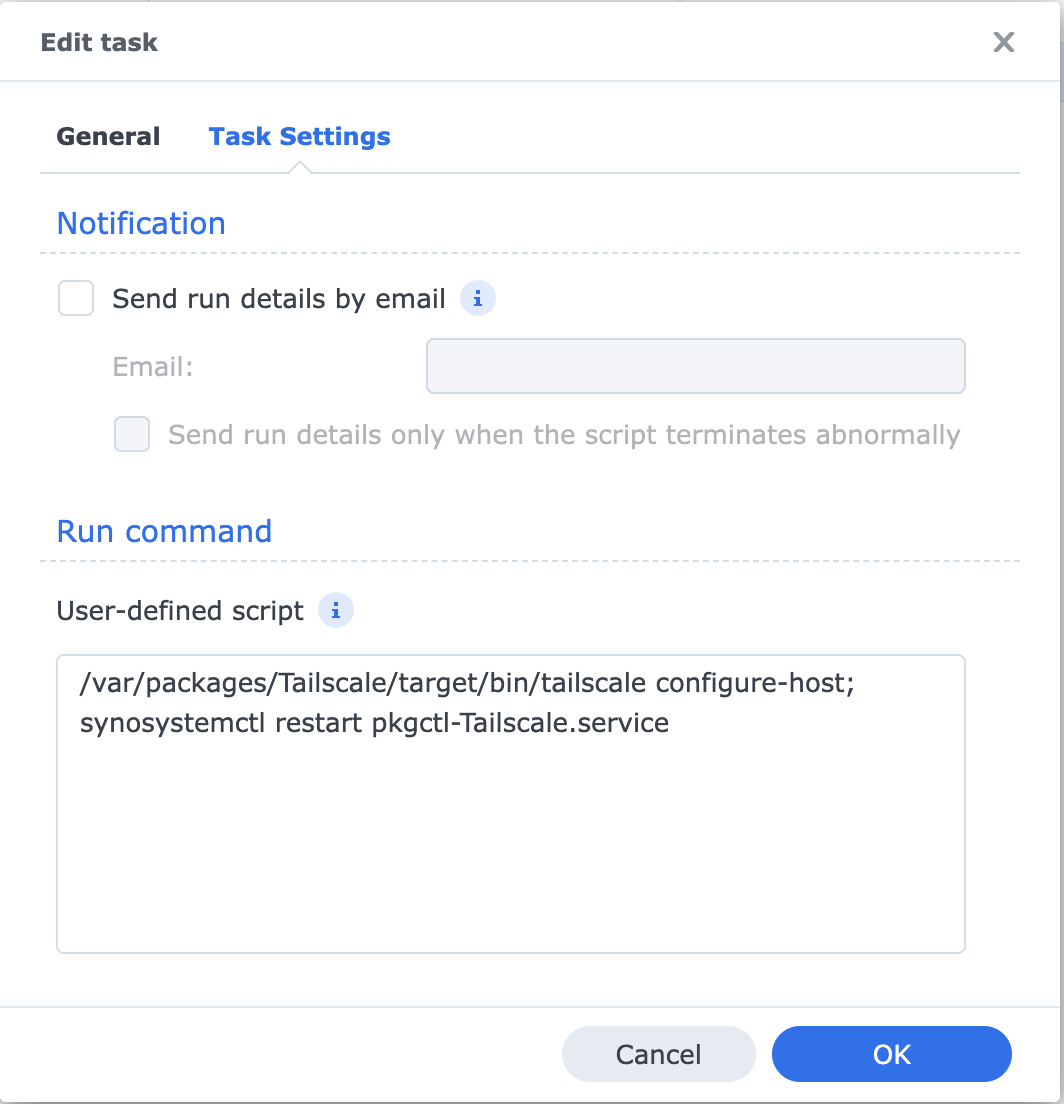The width and height of the screenshot is (1064, 1104).
Task: Cancel editing the task
Action: (x=658, y=1053)
